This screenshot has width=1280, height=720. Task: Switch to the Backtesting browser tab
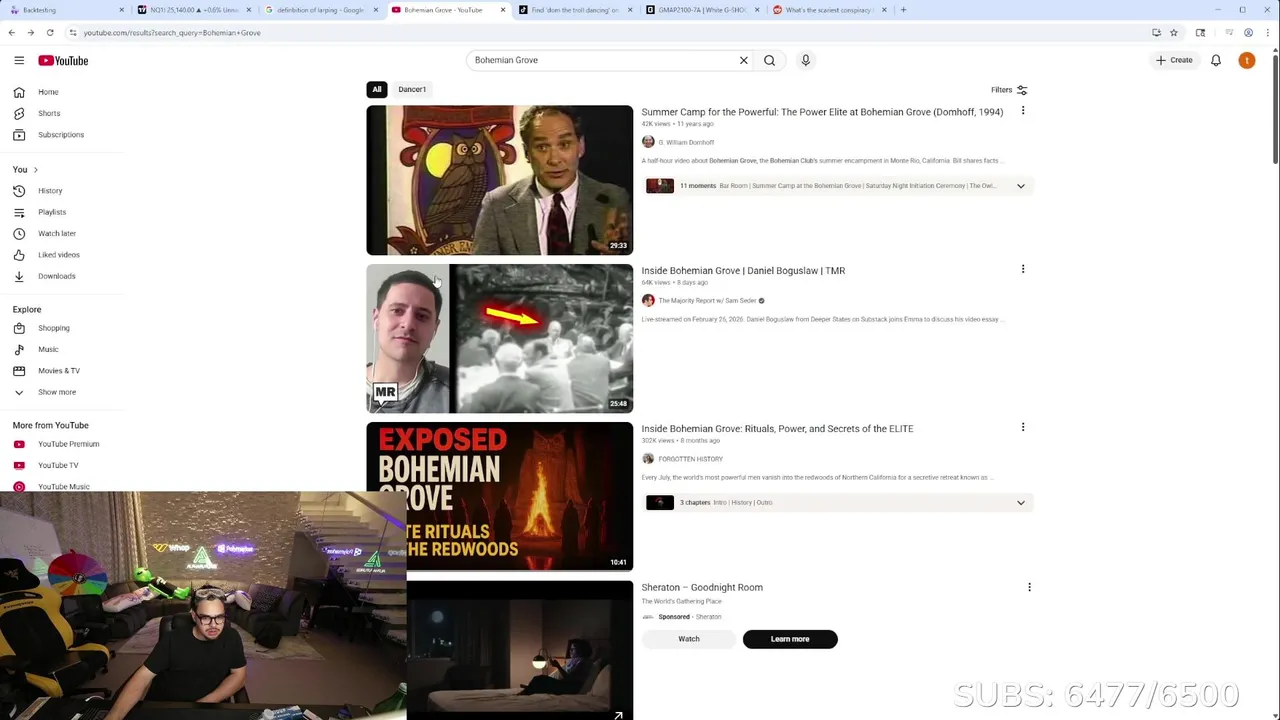65,10
